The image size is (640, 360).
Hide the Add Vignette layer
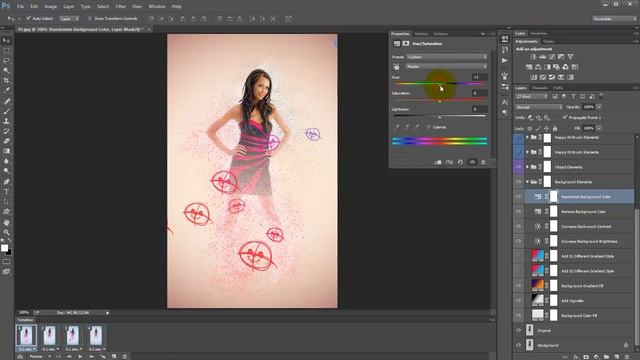(518, 300)
